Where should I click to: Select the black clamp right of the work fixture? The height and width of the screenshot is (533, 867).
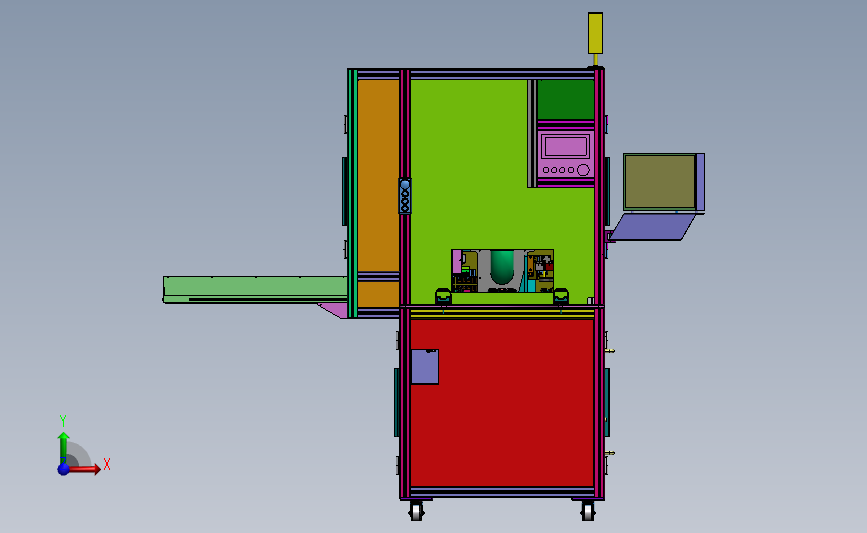(561, 296)
